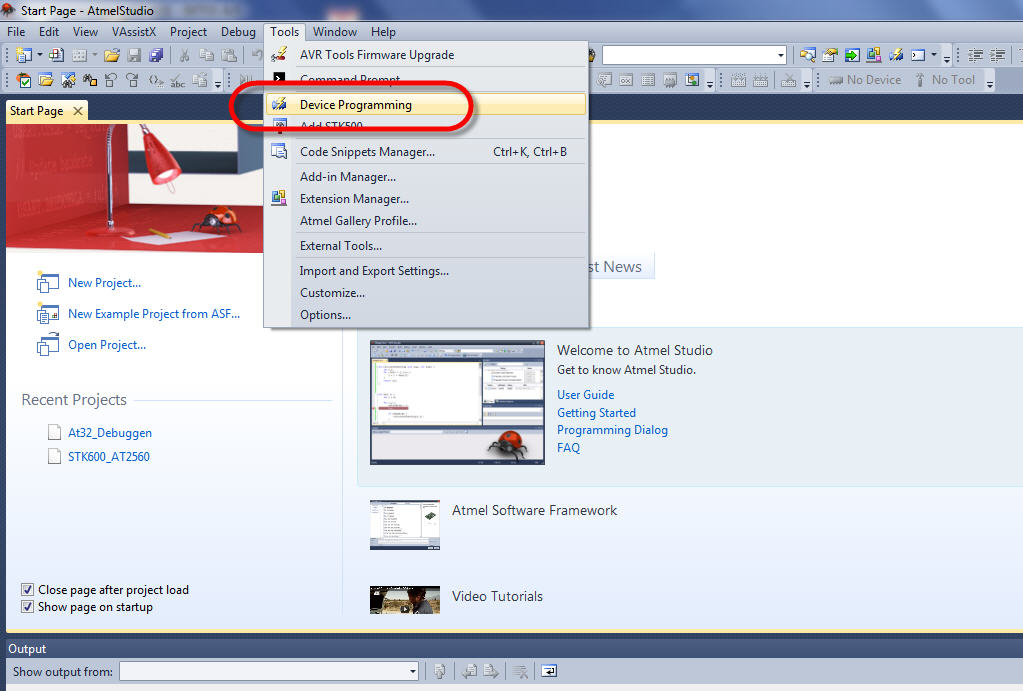Screen dimensions: 1023x691
Task: Click the Find in Files binoculars icon
Action: (x=90, y=80)
